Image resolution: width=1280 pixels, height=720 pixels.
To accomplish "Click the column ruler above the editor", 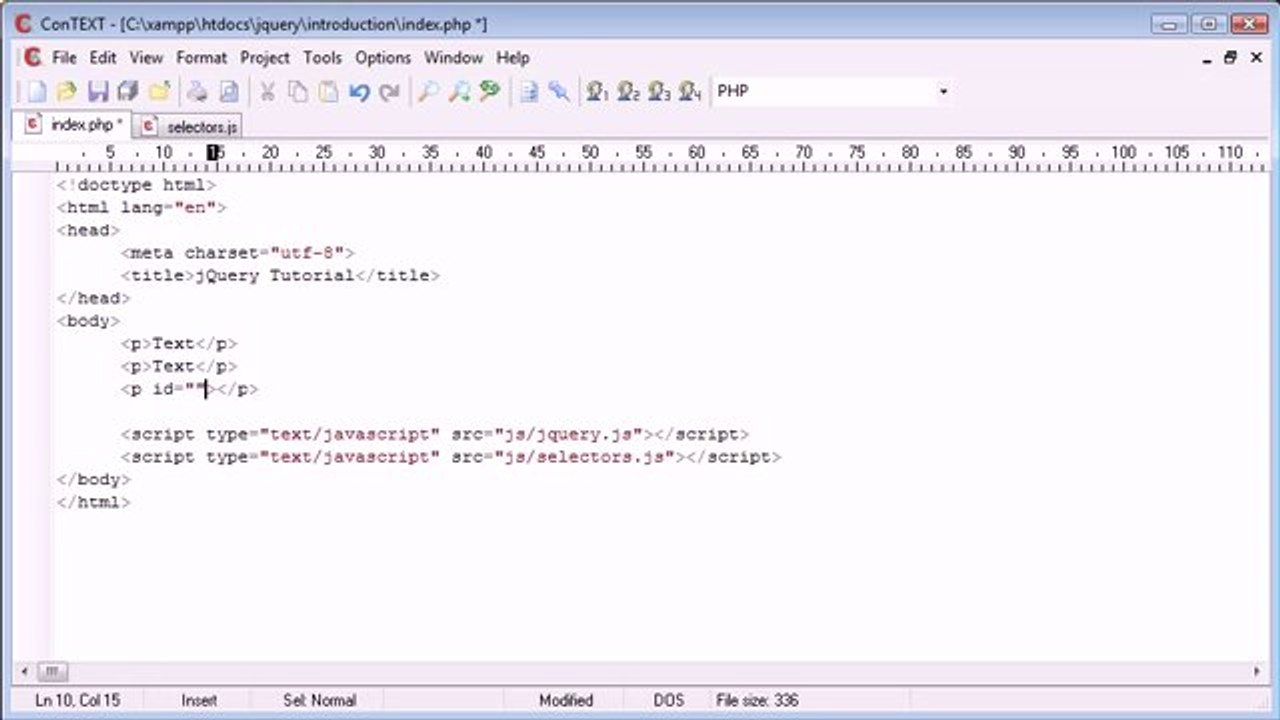I will 640,156.
